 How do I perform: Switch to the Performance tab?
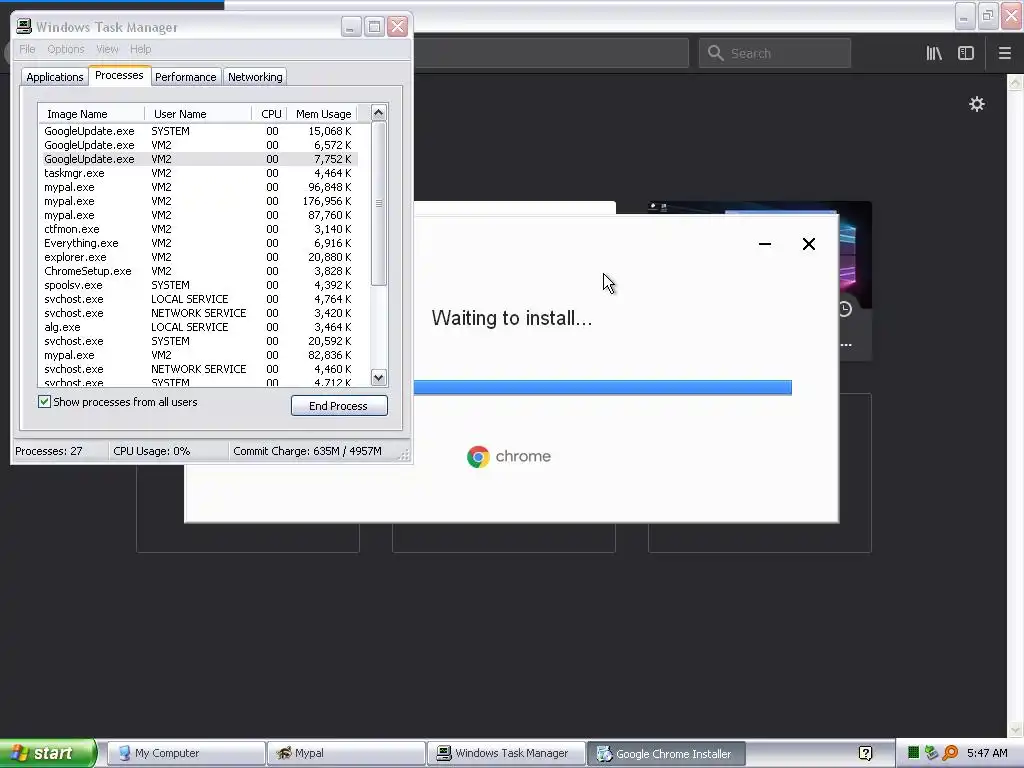pyautogui.click(x=185, y=77)
